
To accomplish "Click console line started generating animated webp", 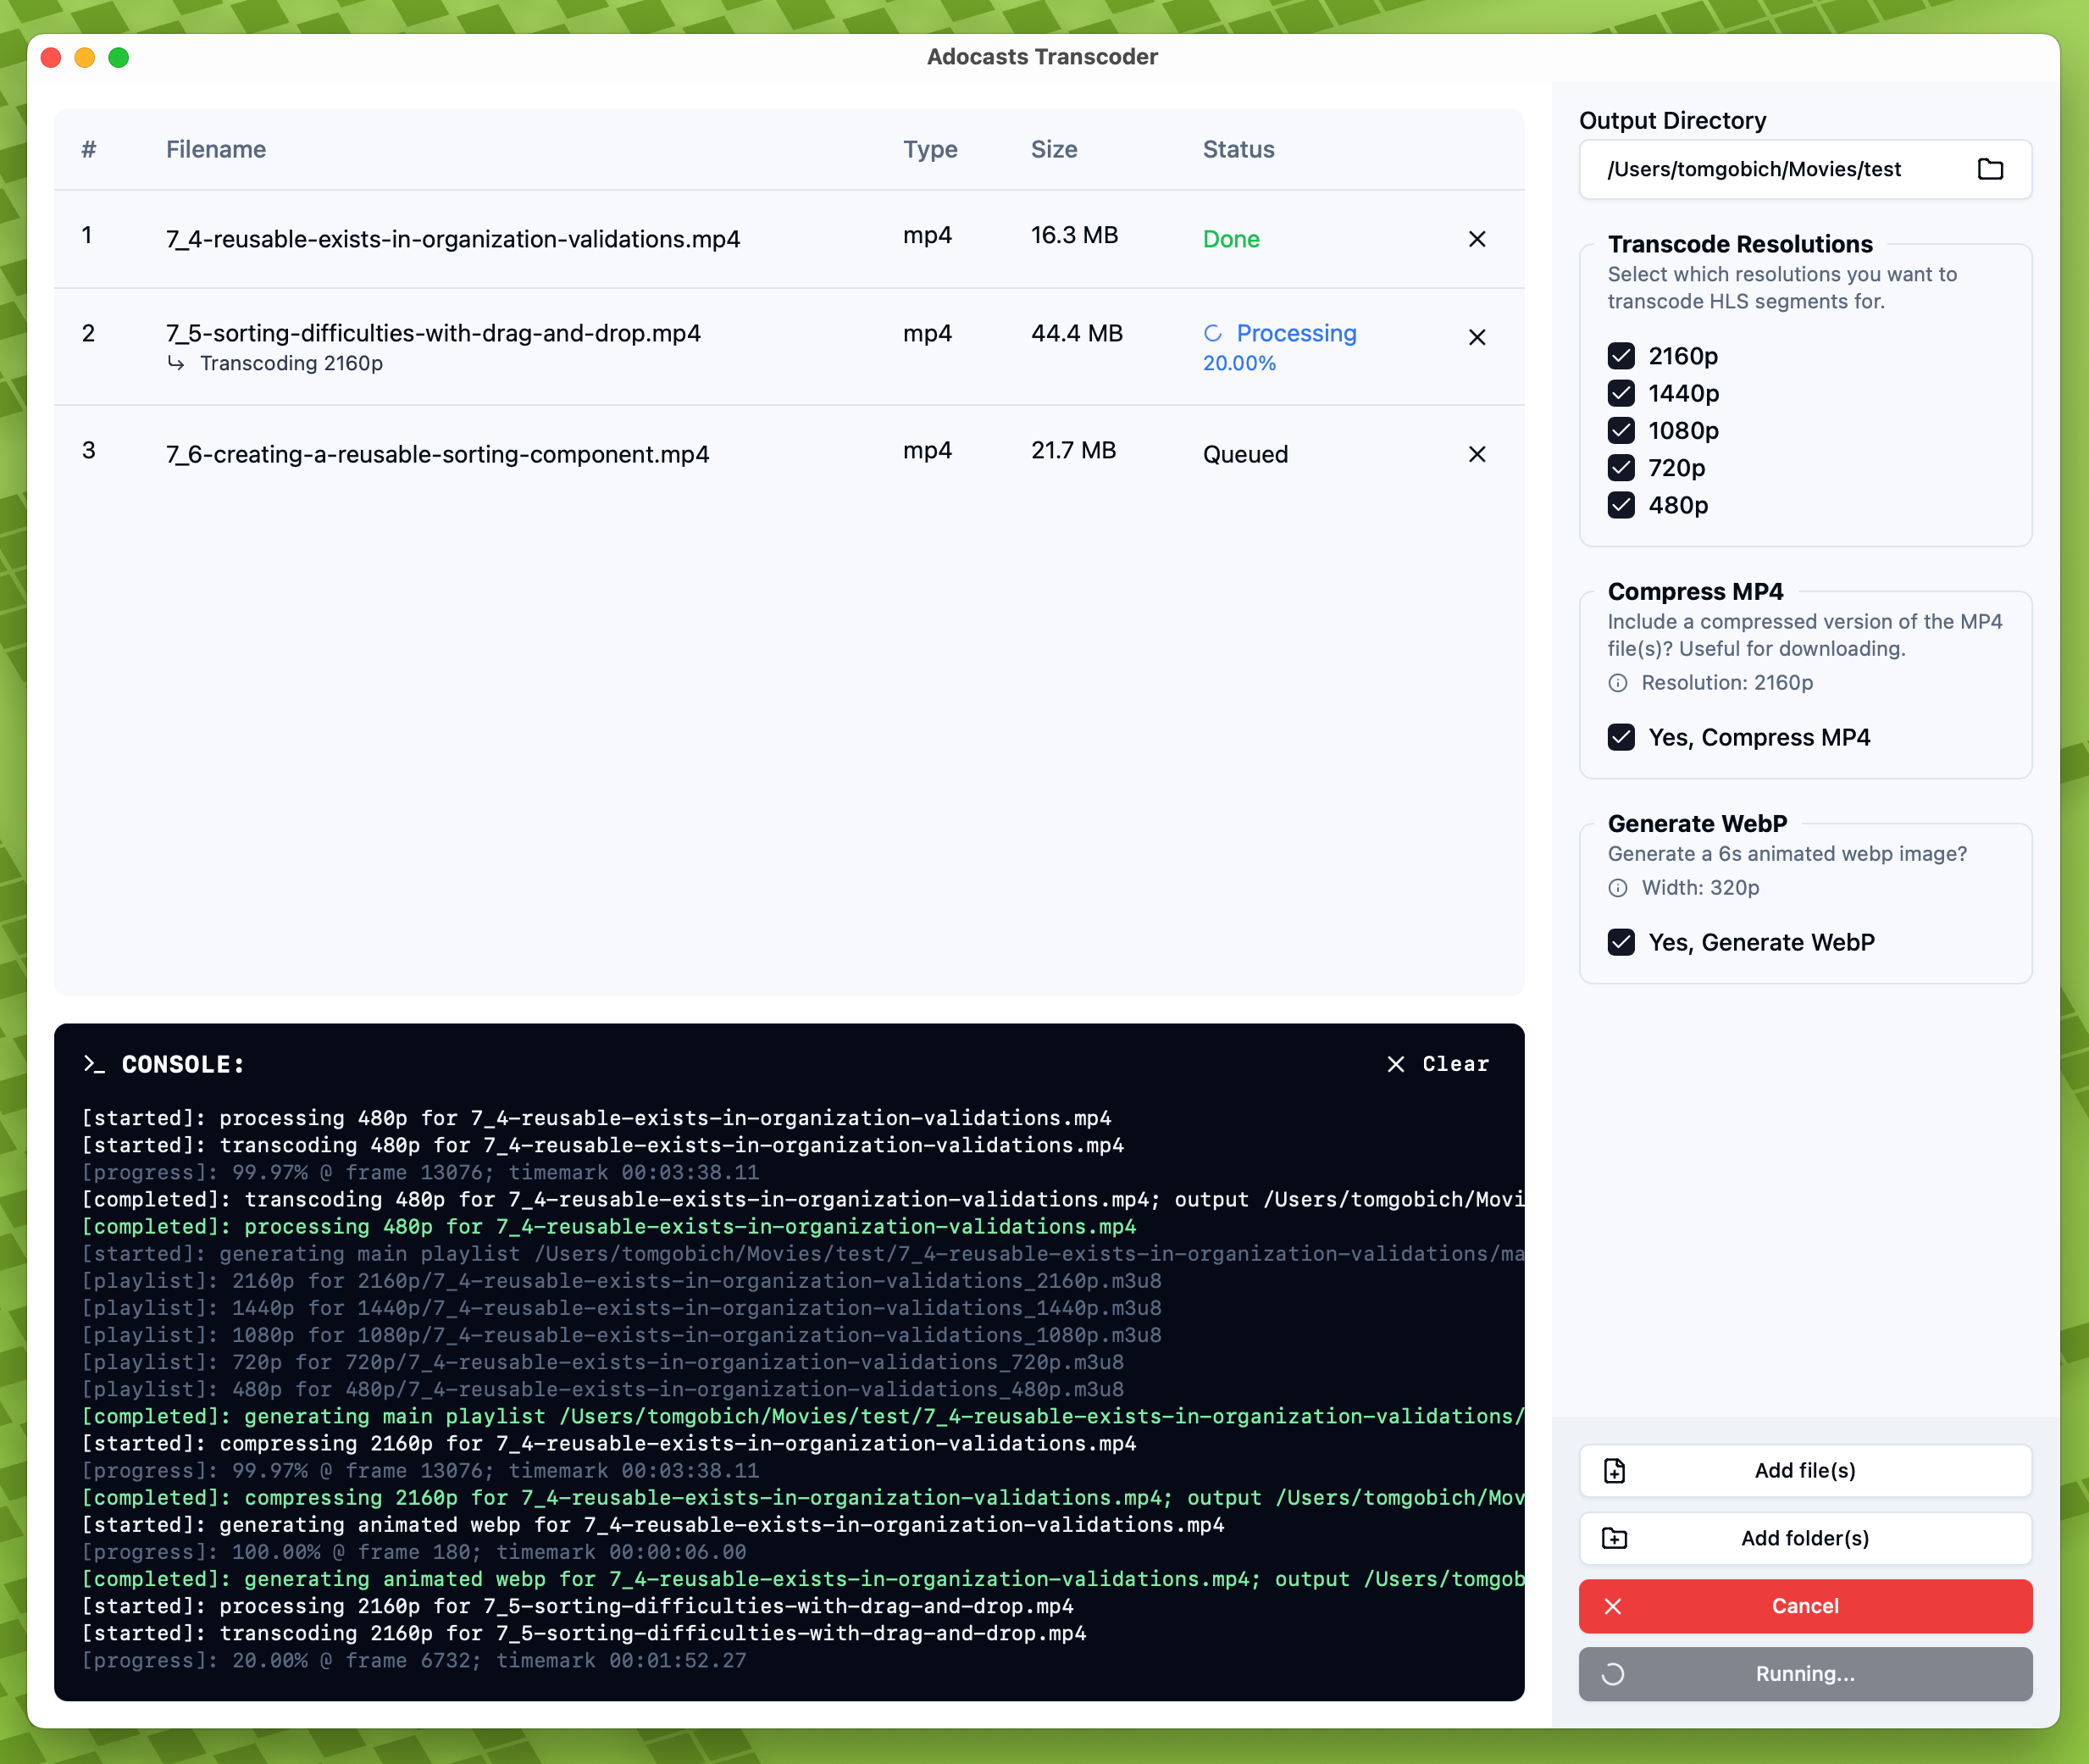I will pyautogui.click(x=653, y=1525).
